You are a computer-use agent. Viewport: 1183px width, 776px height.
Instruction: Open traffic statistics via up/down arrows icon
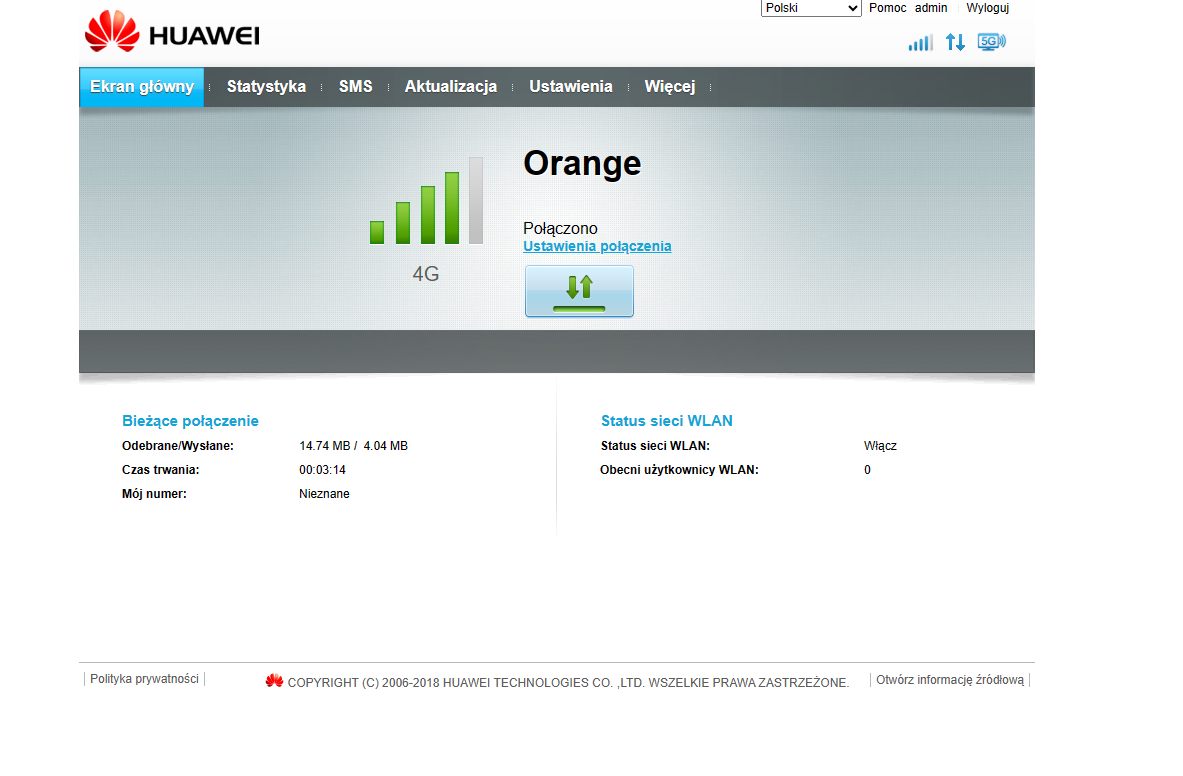pos(955,43)
